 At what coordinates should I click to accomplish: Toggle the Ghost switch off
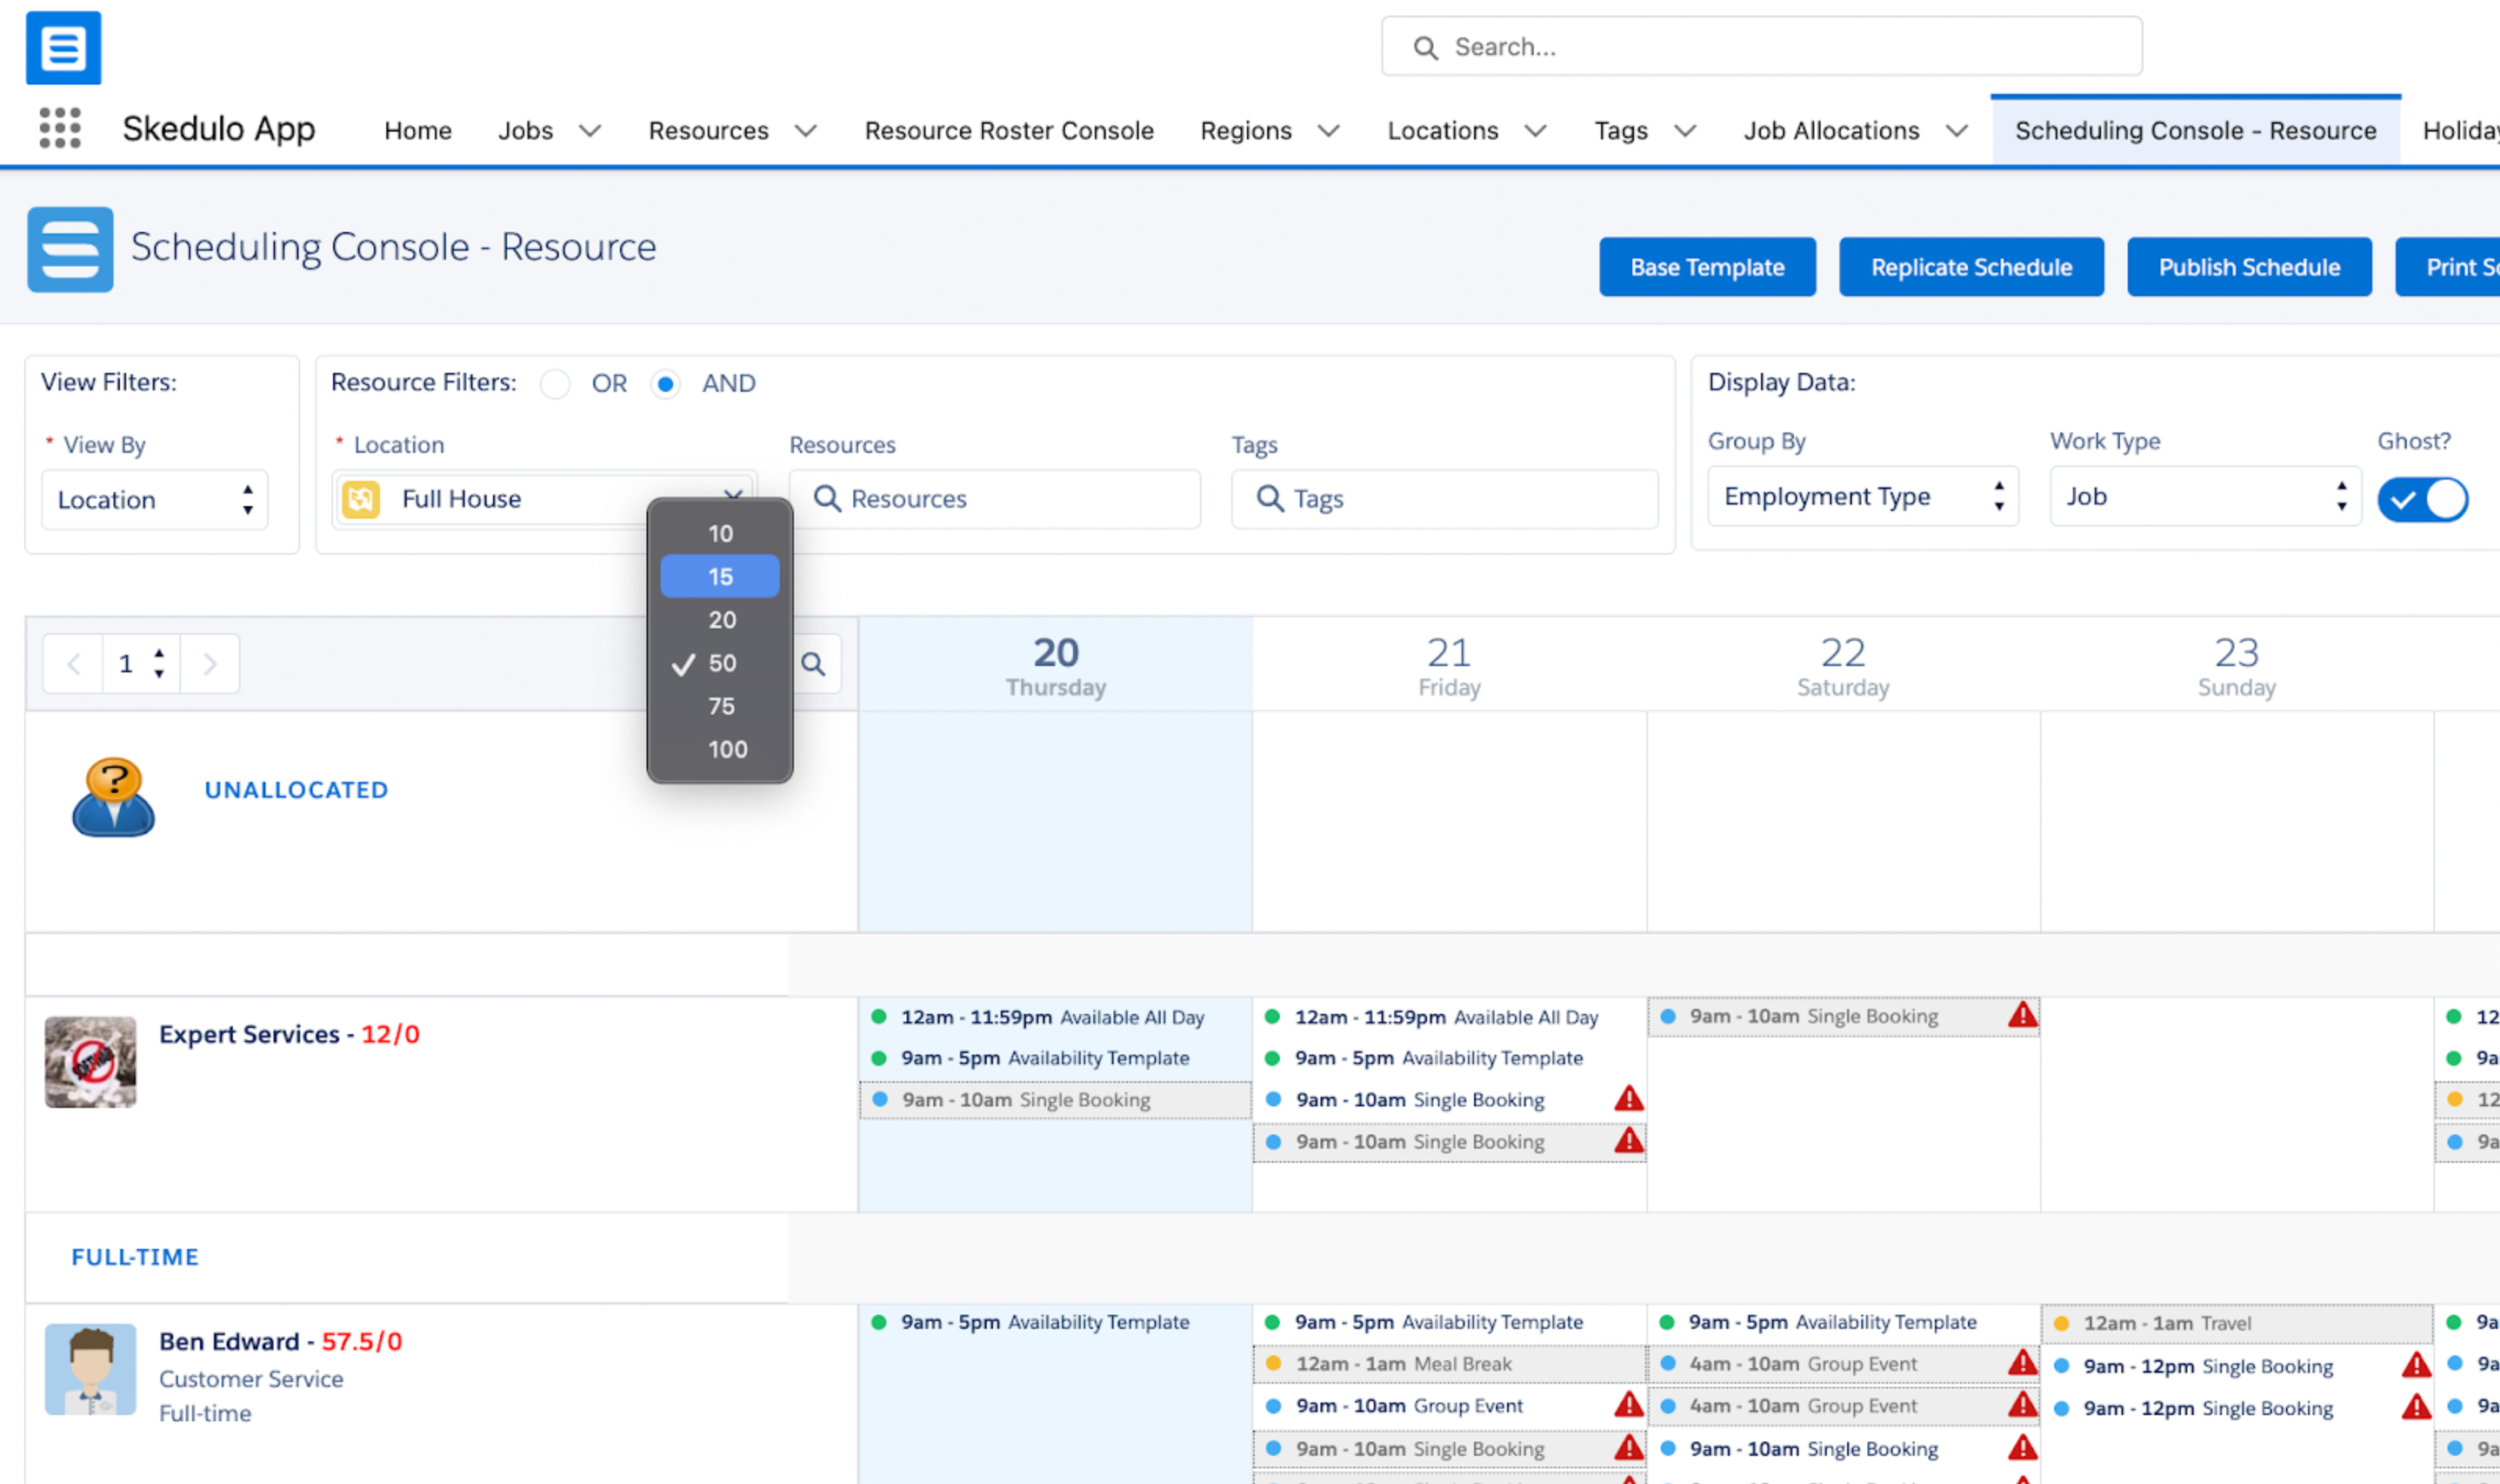tap(2422, 499)
